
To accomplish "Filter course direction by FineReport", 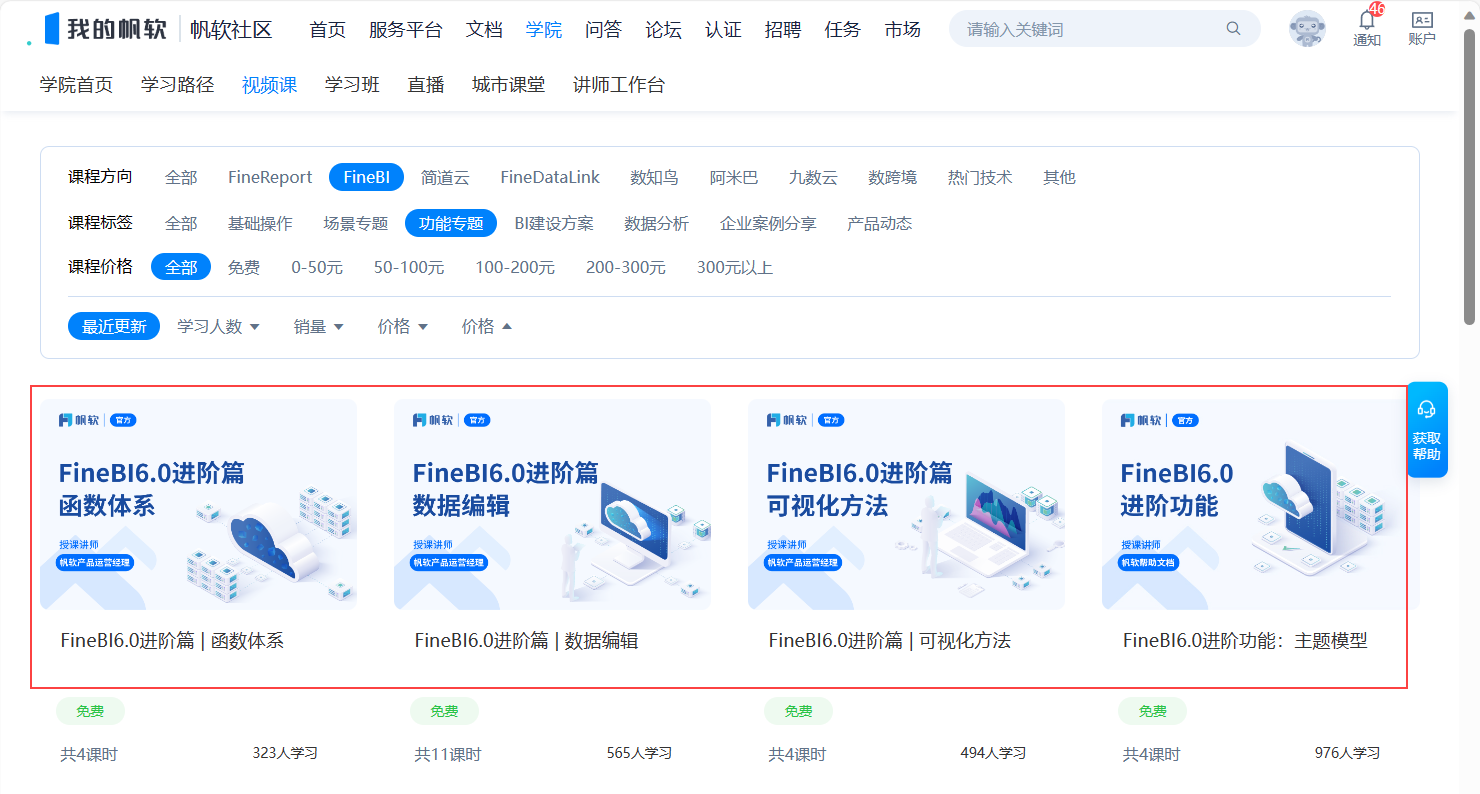I will click(270, 178).
